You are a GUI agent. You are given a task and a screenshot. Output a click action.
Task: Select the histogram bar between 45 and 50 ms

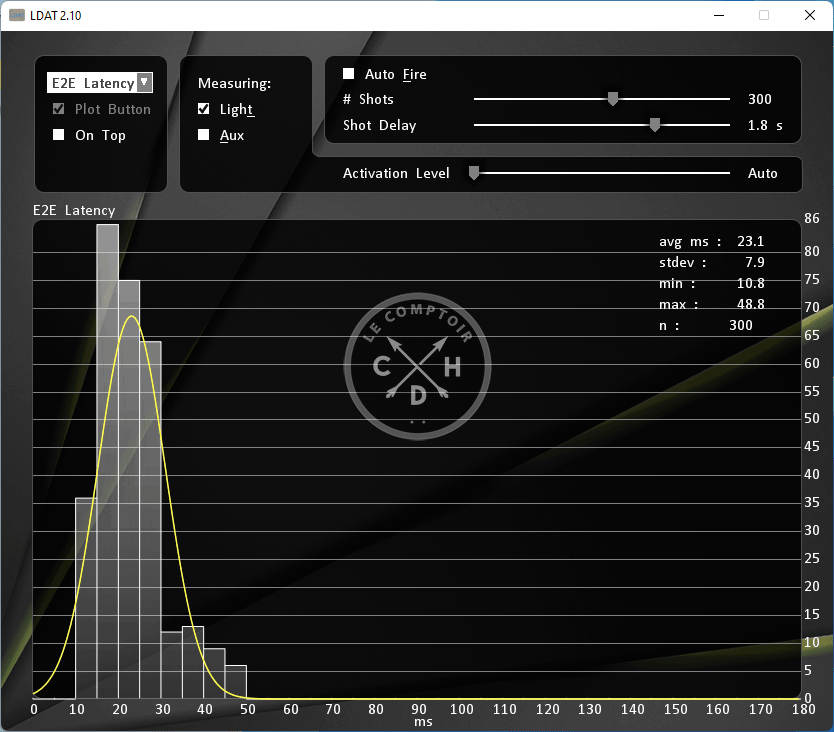click(x=235, y=682)
